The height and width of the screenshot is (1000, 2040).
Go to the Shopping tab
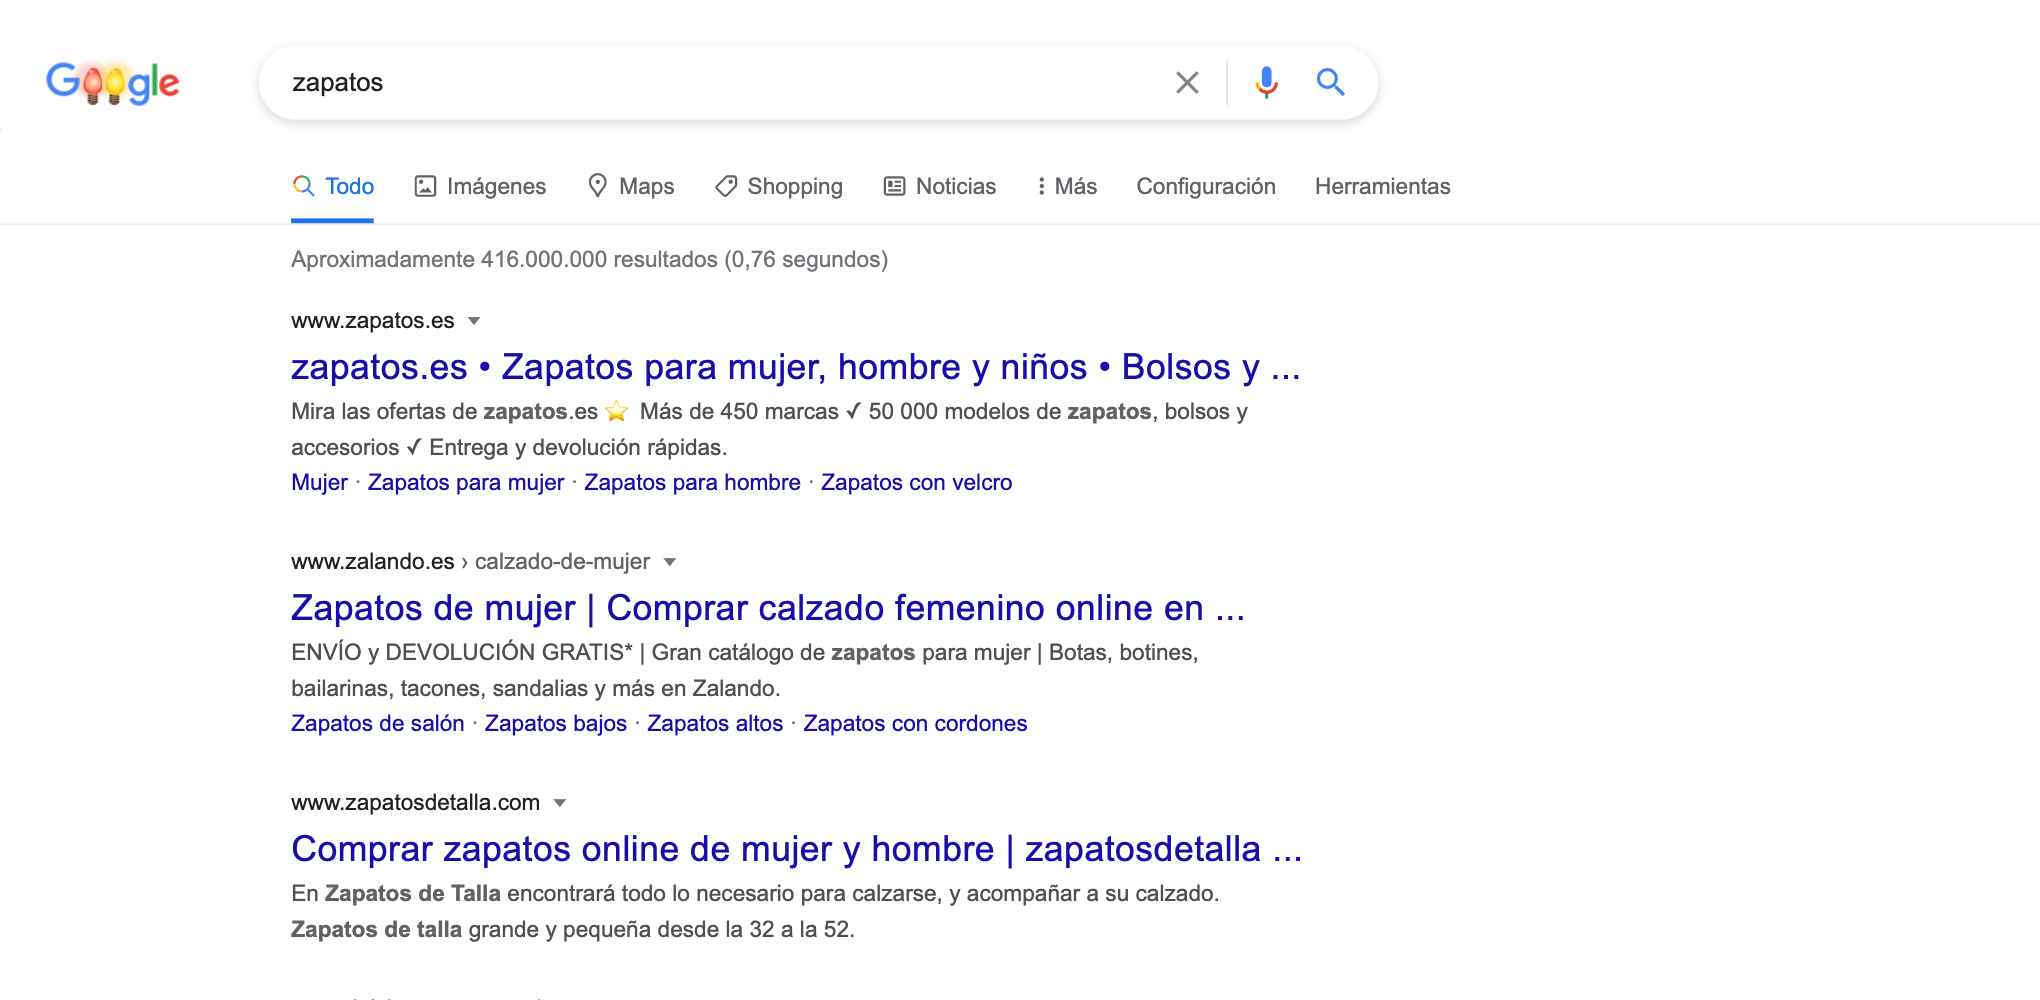coord(779,186)
